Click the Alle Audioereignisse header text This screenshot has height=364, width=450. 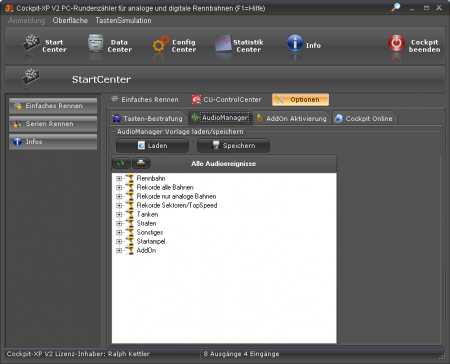pyautogui.click(x=223, y=164)
